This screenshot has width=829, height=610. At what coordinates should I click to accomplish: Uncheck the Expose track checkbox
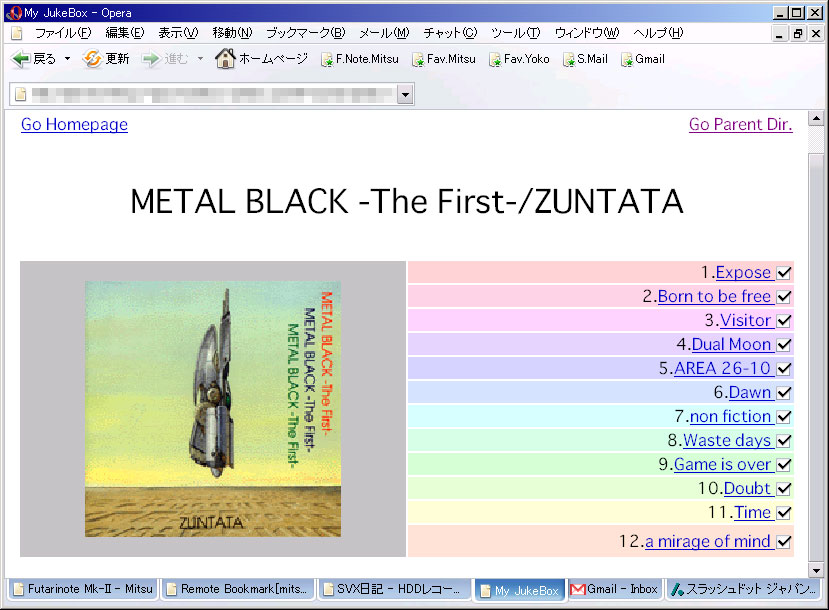tap(784, 273)
